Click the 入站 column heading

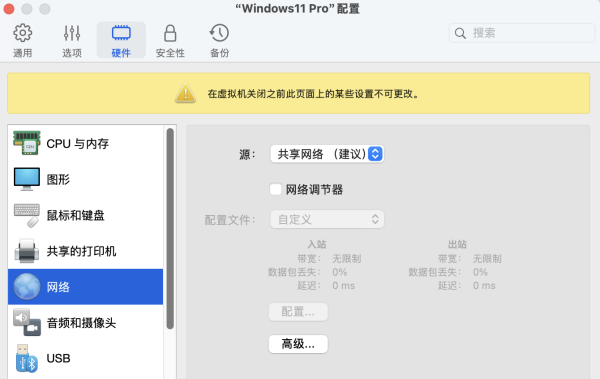pos(317,244)
